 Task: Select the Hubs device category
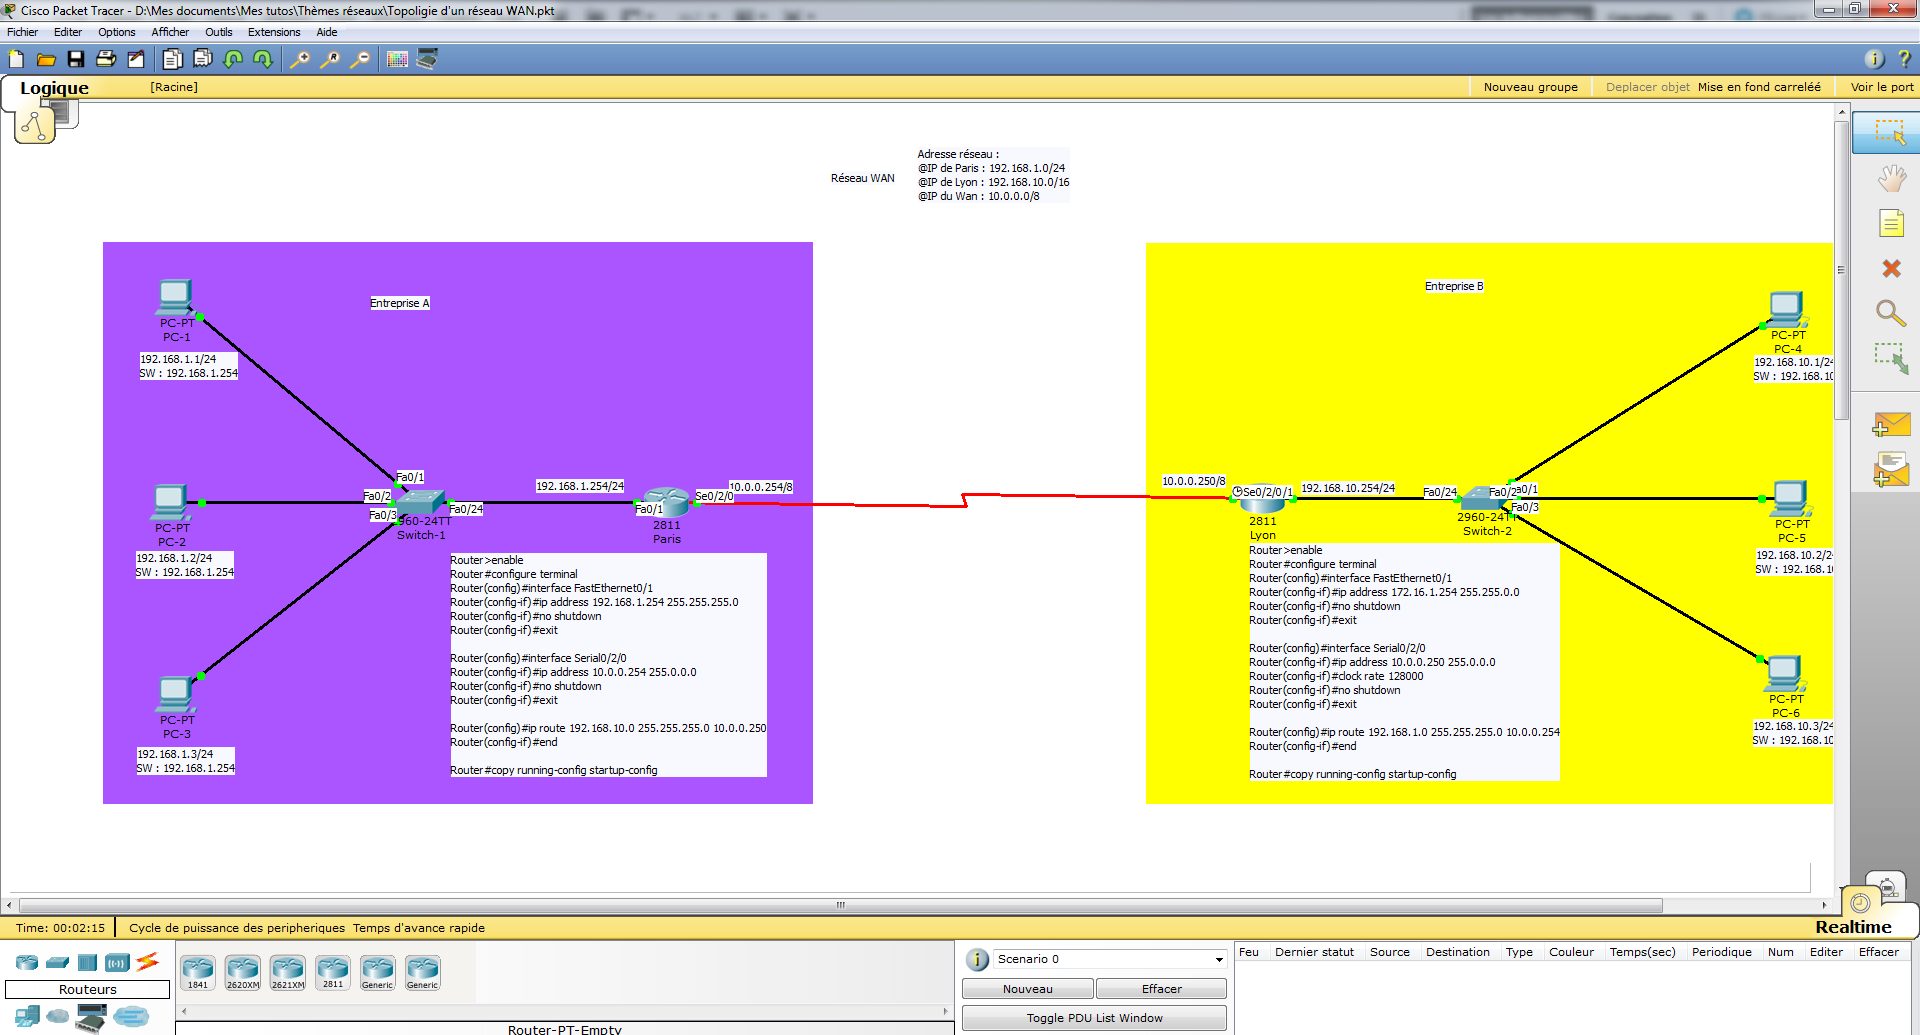coord(88,962)
